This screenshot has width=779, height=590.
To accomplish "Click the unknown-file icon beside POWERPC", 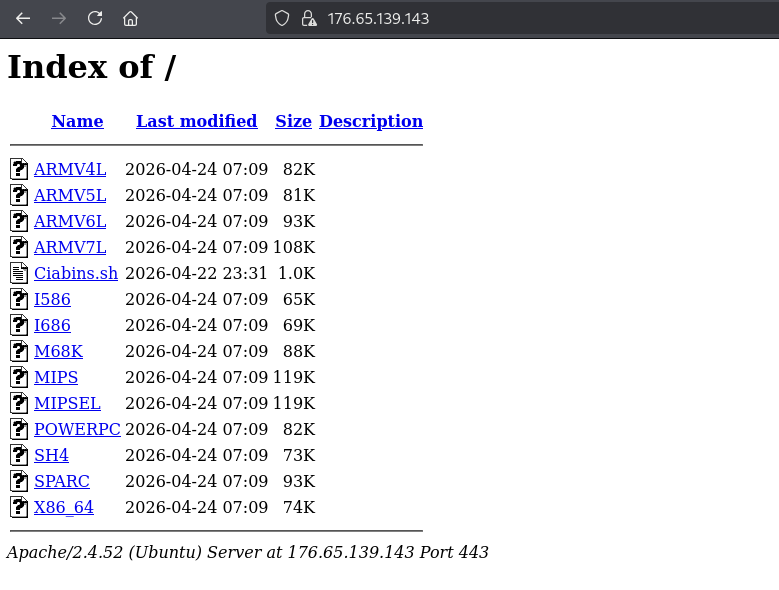I will 19,429.
